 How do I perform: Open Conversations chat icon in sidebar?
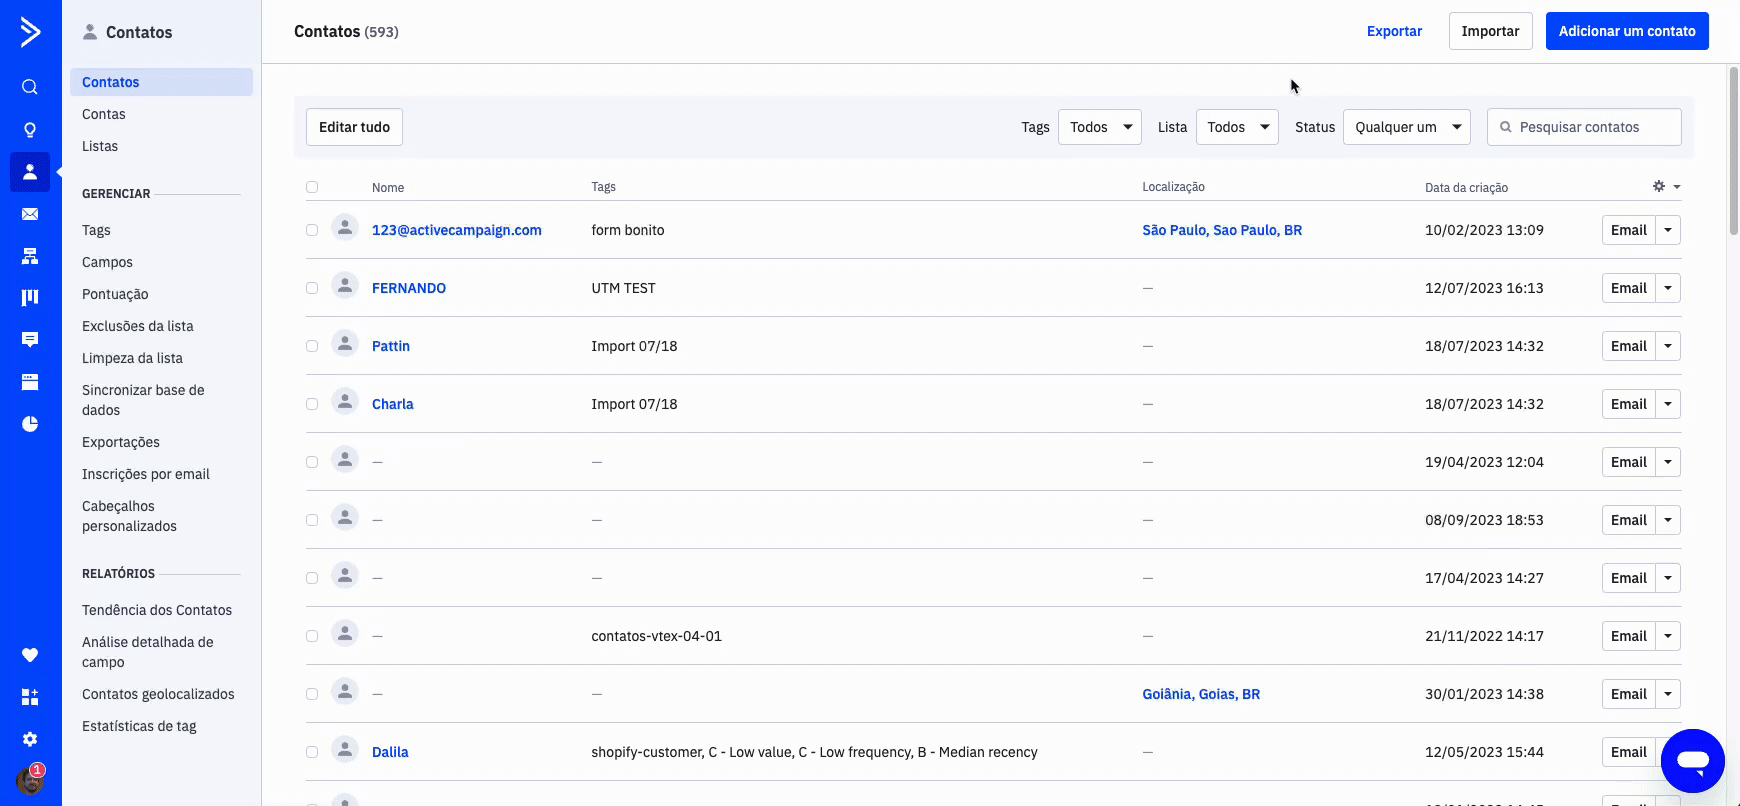coord(30,340)
